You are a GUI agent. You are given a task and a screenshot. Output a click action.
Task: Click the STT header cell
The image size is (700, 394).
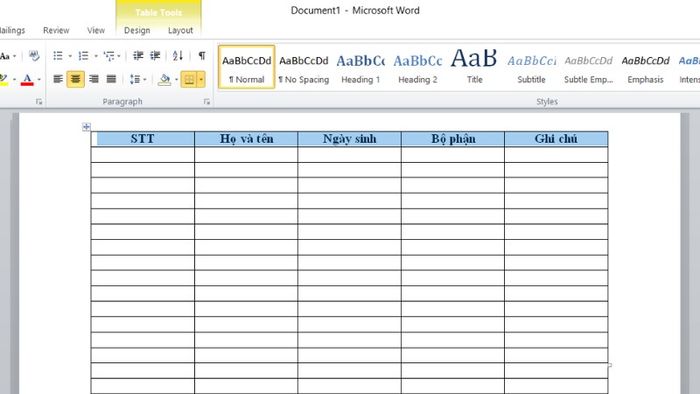(x=143, y=139)
